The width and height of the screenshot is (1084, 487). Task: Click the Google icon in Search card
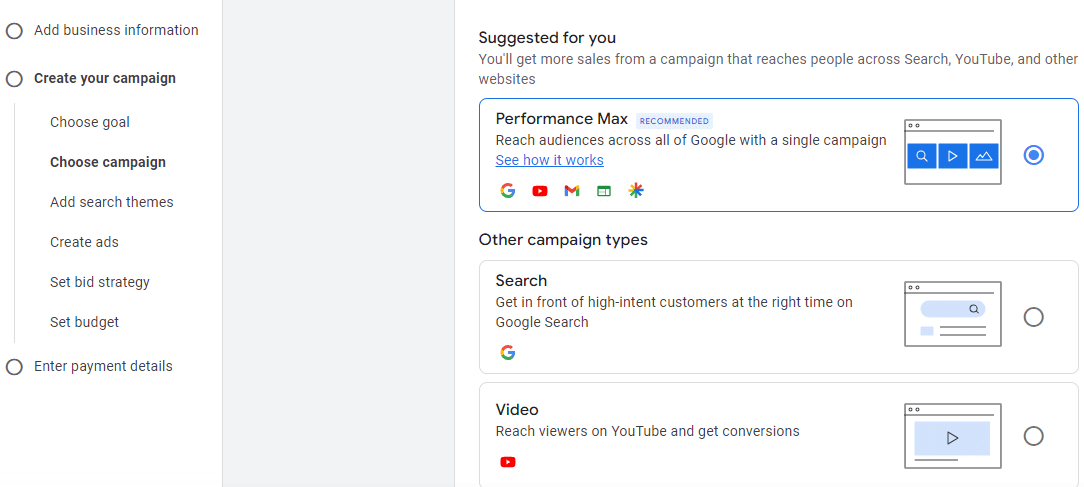pos(507,353)
